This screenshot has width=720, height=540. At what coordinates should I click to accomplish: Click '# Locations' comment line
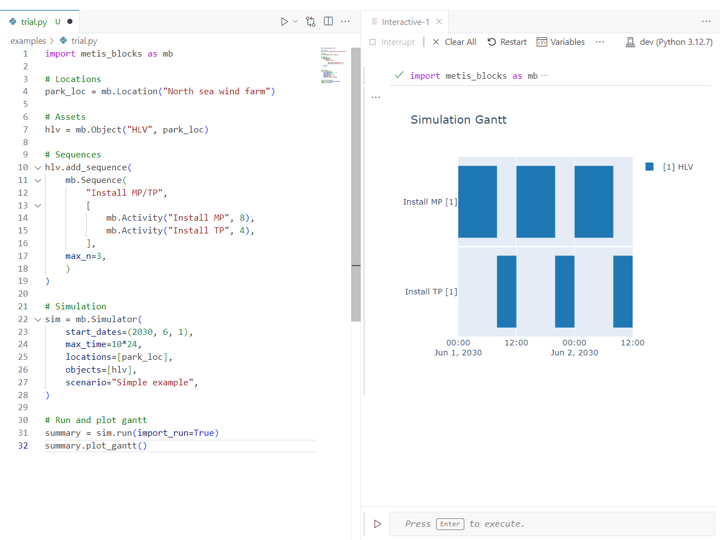point(73,79)
